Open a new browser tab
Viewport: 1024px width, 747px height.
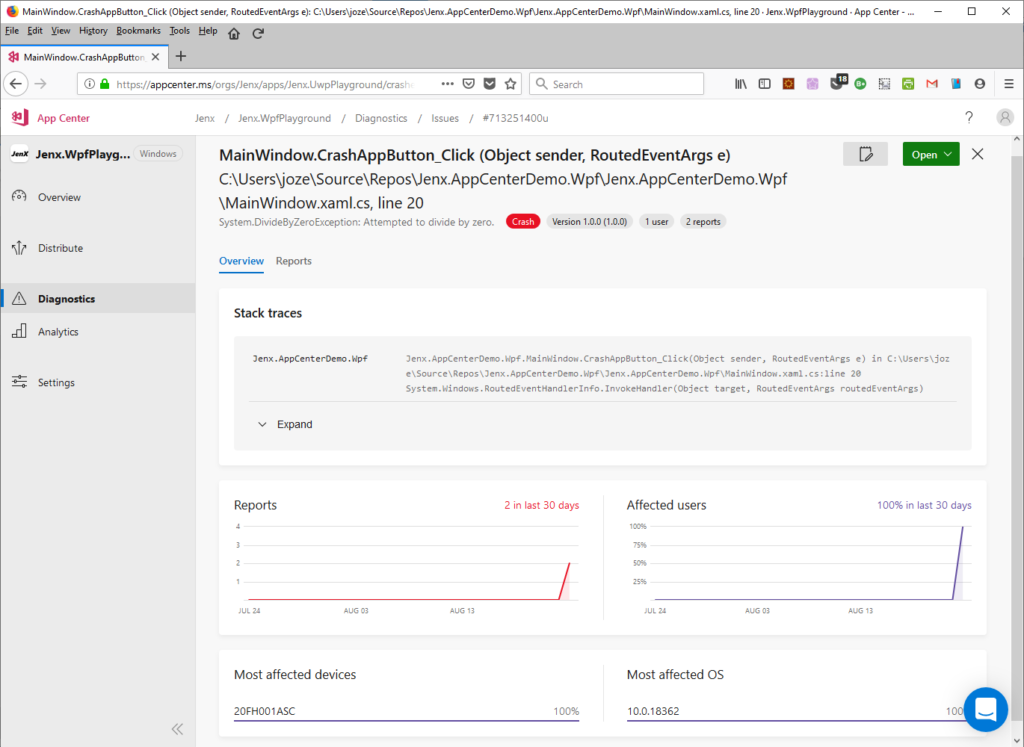click(181, 57)
